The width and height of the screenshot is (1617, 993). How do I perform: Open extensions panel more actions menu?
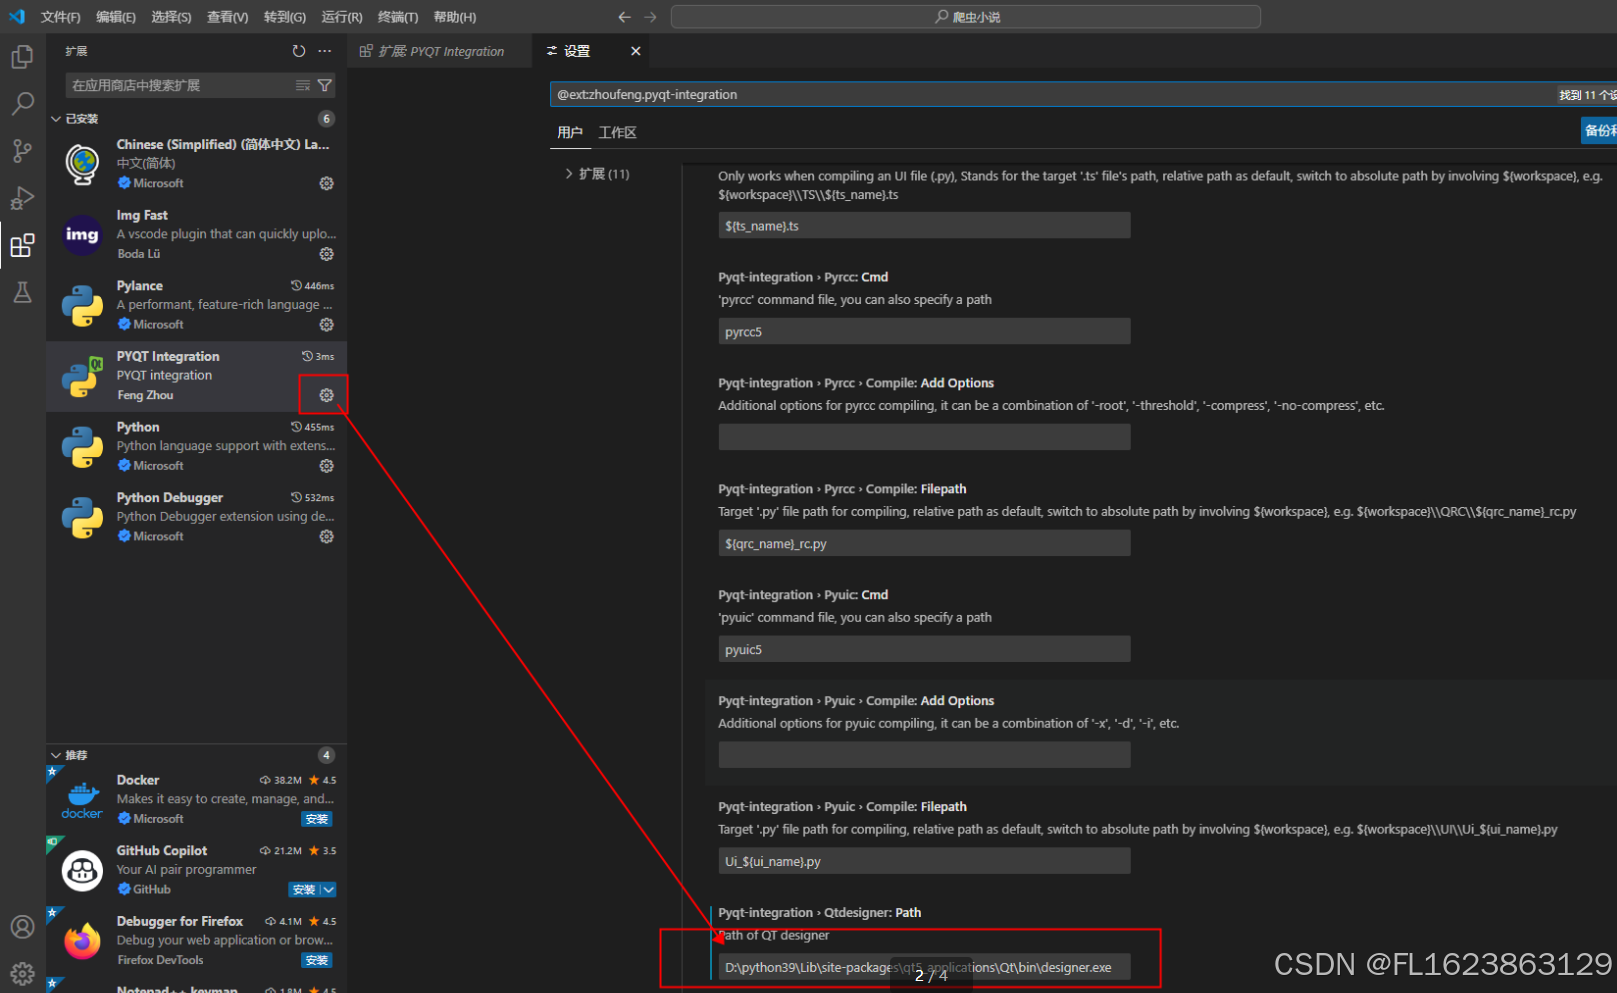pos(324,51)
